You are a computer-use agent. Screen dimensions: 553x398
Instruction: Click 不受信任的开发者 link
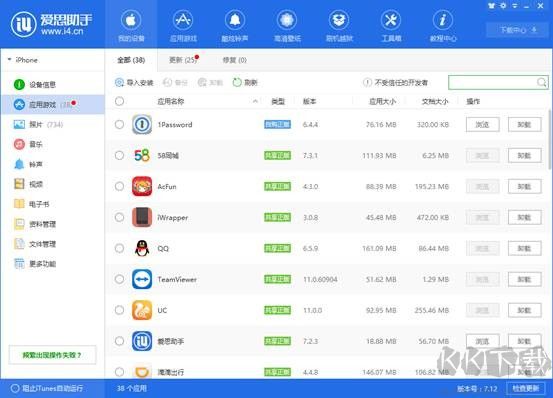click(395, 82)
